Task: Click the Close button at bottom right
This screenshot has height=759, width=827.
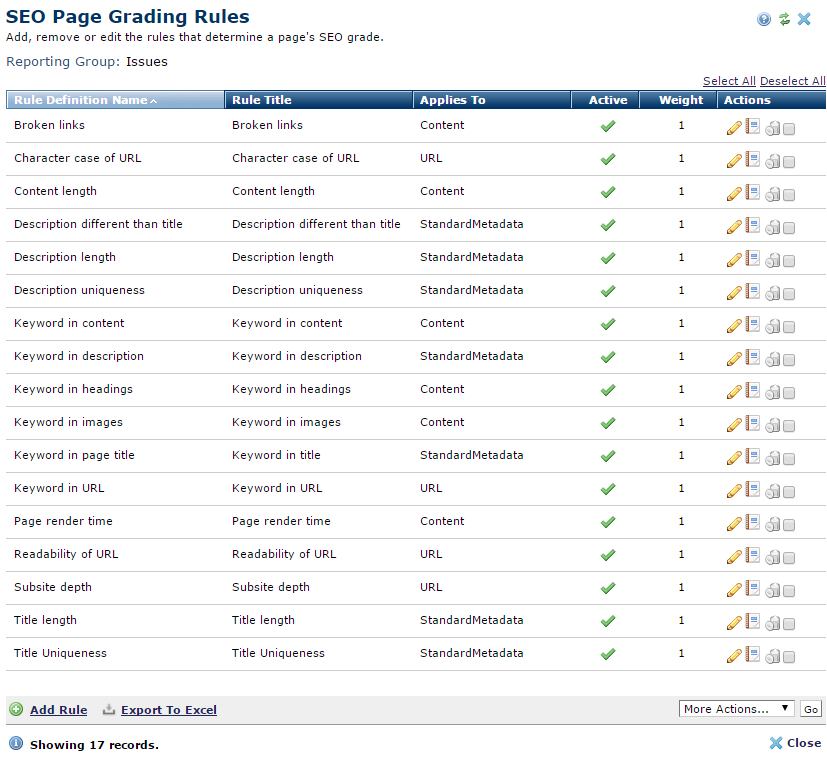Action: [795, 743]
